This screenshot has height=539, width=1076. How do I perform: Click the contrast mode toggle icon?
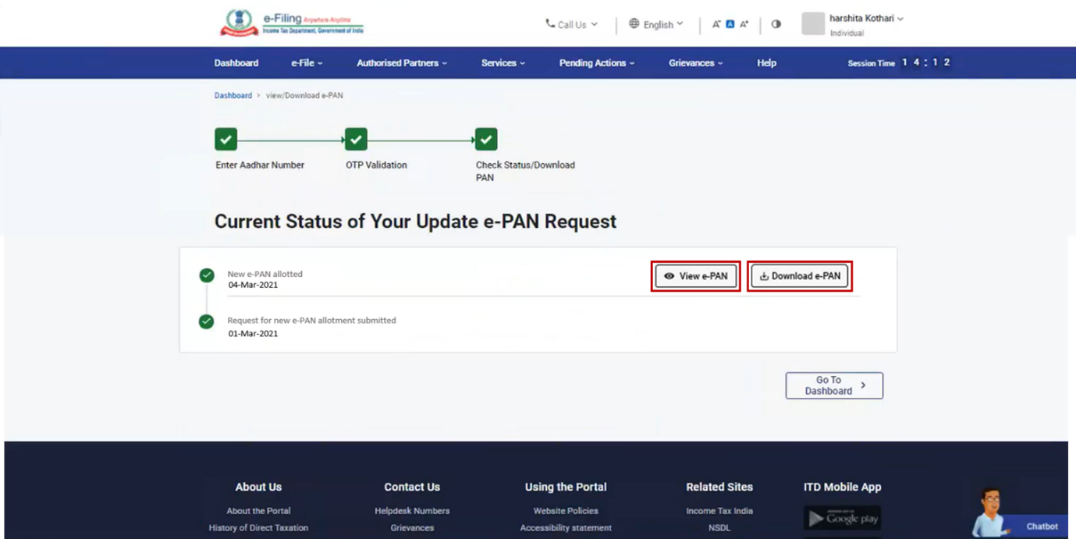tap(776, 24)
